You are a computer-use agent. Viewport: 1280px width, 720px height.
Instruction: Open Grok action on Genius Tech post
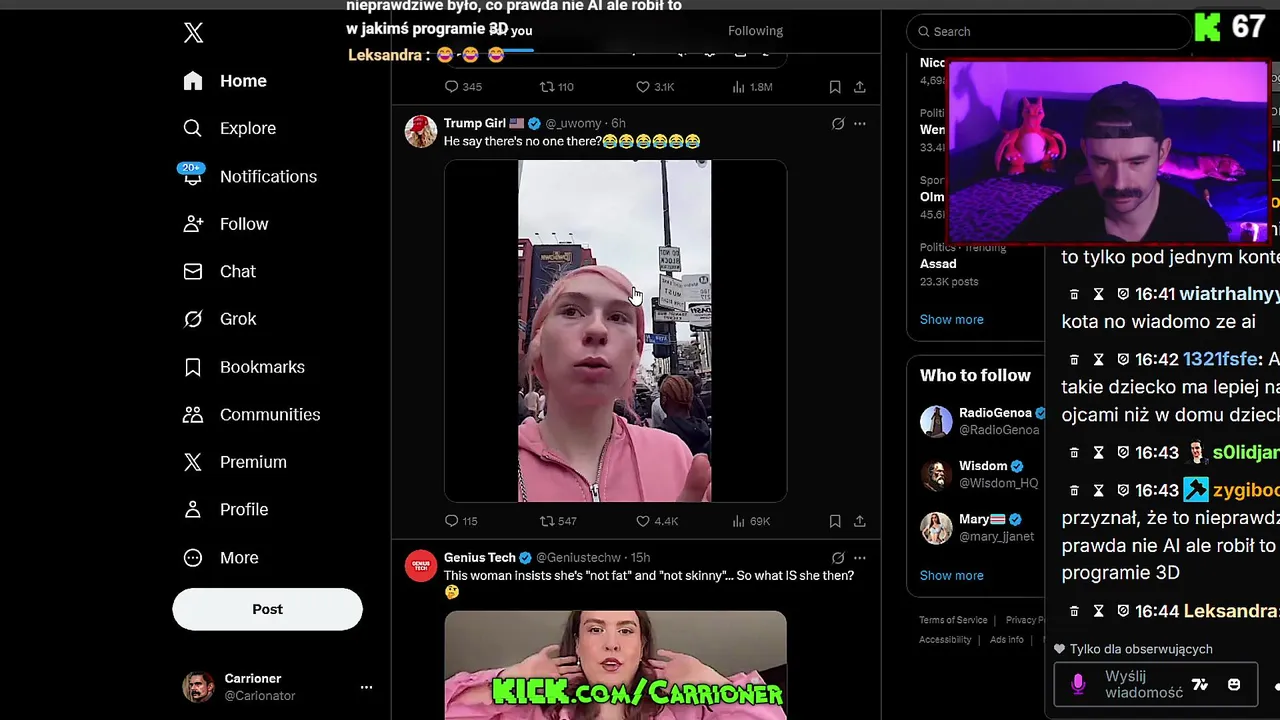838,558
